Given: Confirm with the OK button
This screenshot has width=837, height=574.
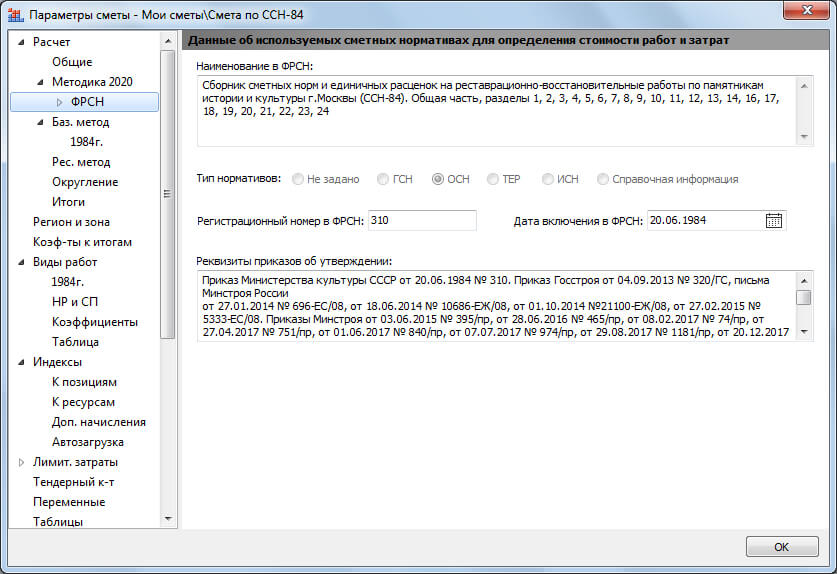Looking at the screenshot, I should pyautogui.click(x=781, y=547).
